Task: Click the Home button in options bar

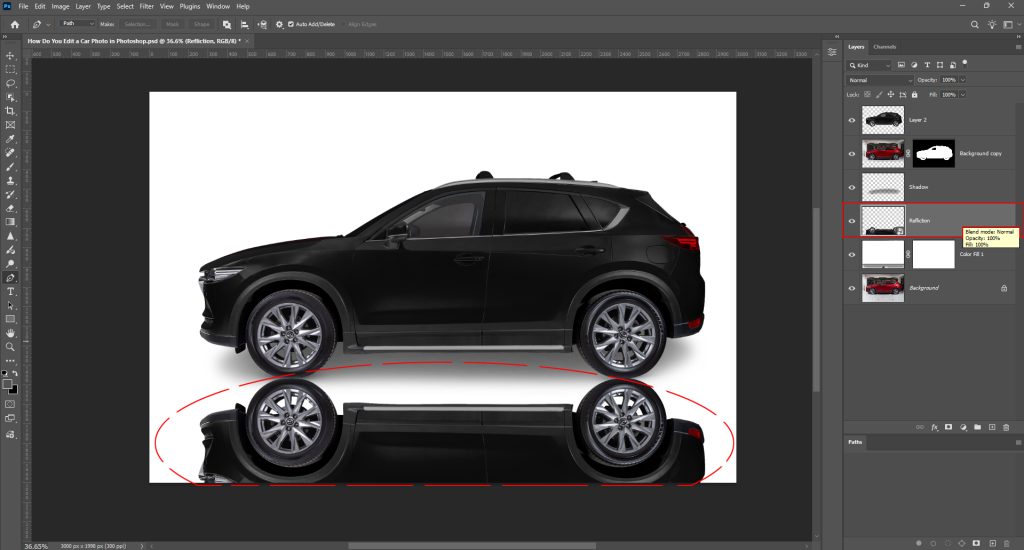Action: [x=14, y=24]
